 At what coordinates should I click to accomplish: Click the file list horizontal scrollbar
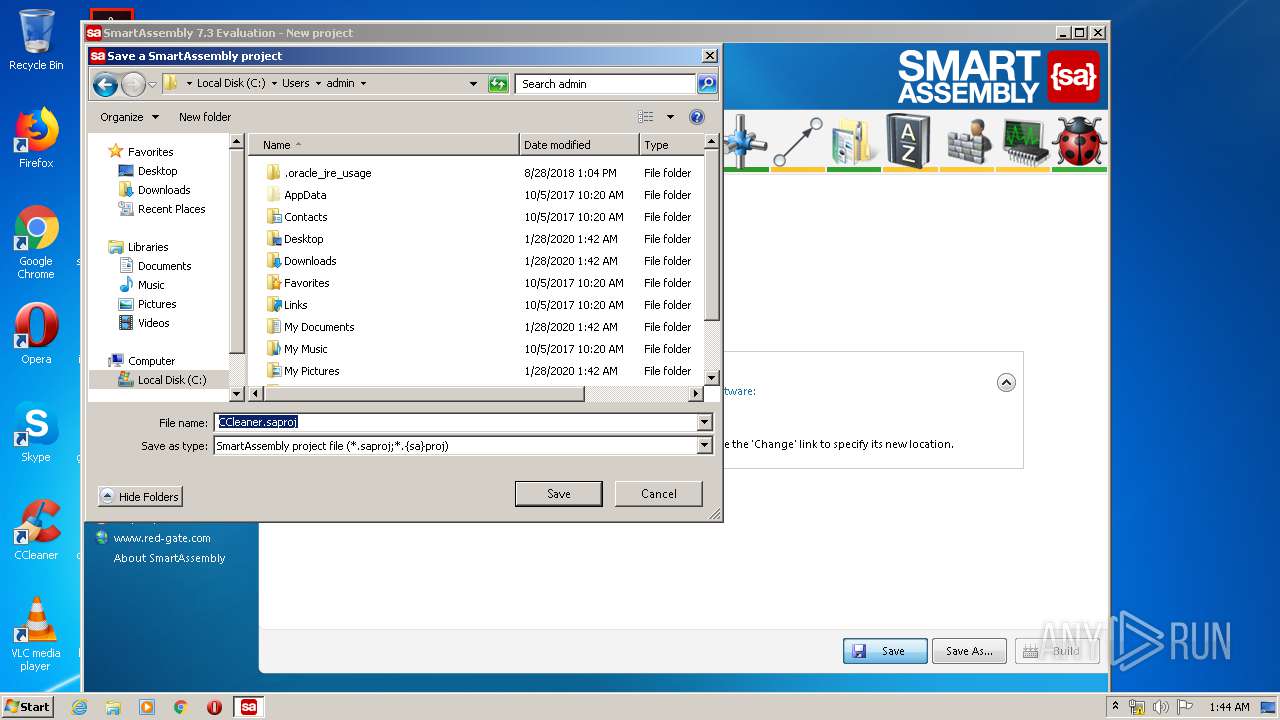476,394
